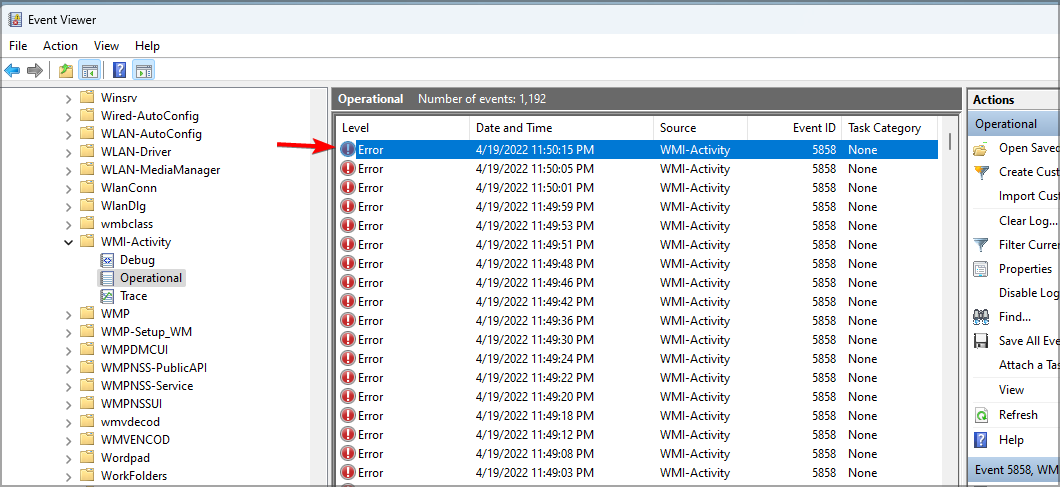Image resolution: width=1060 pixels, height=487 pixels.
Task: Select the 11:49:30 PM error event row
Action: point(637,340)
